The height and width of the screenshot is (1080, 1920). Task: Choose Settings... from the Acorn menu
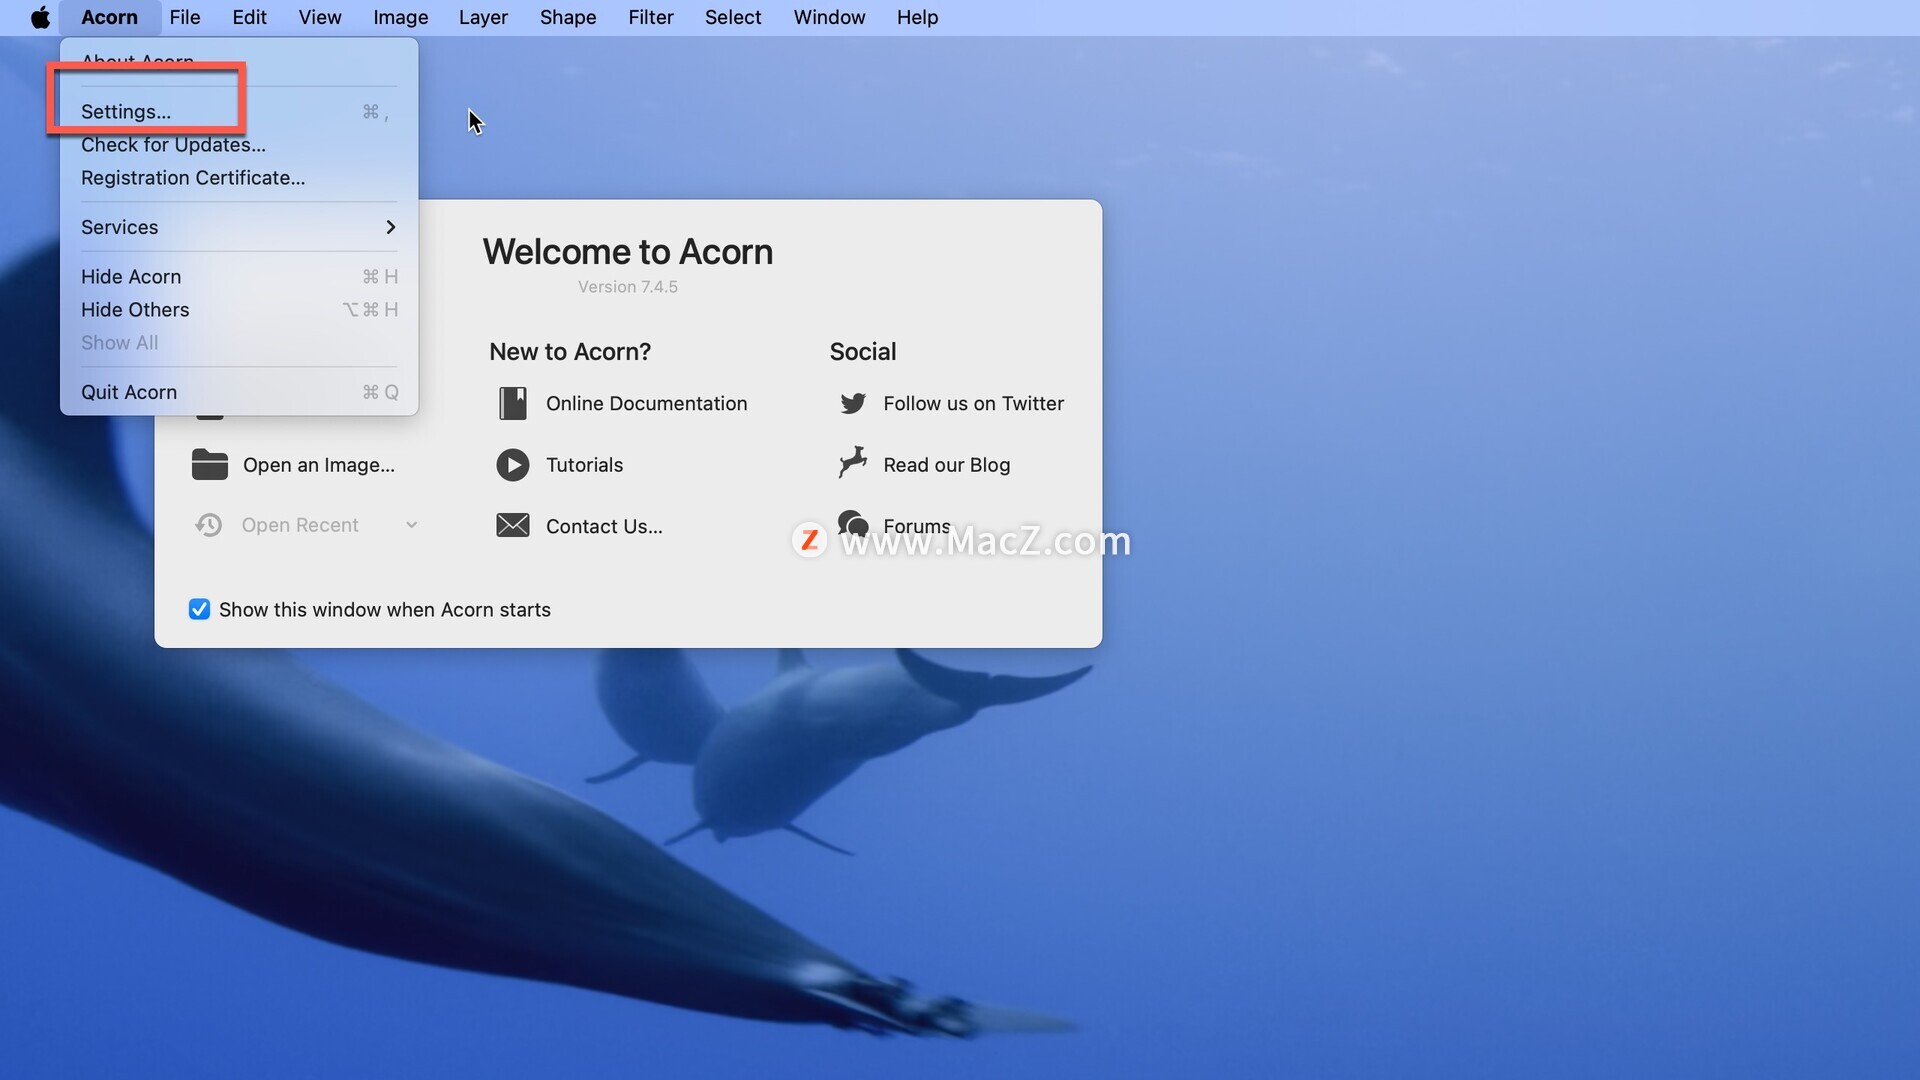click(x=239, y=111)
